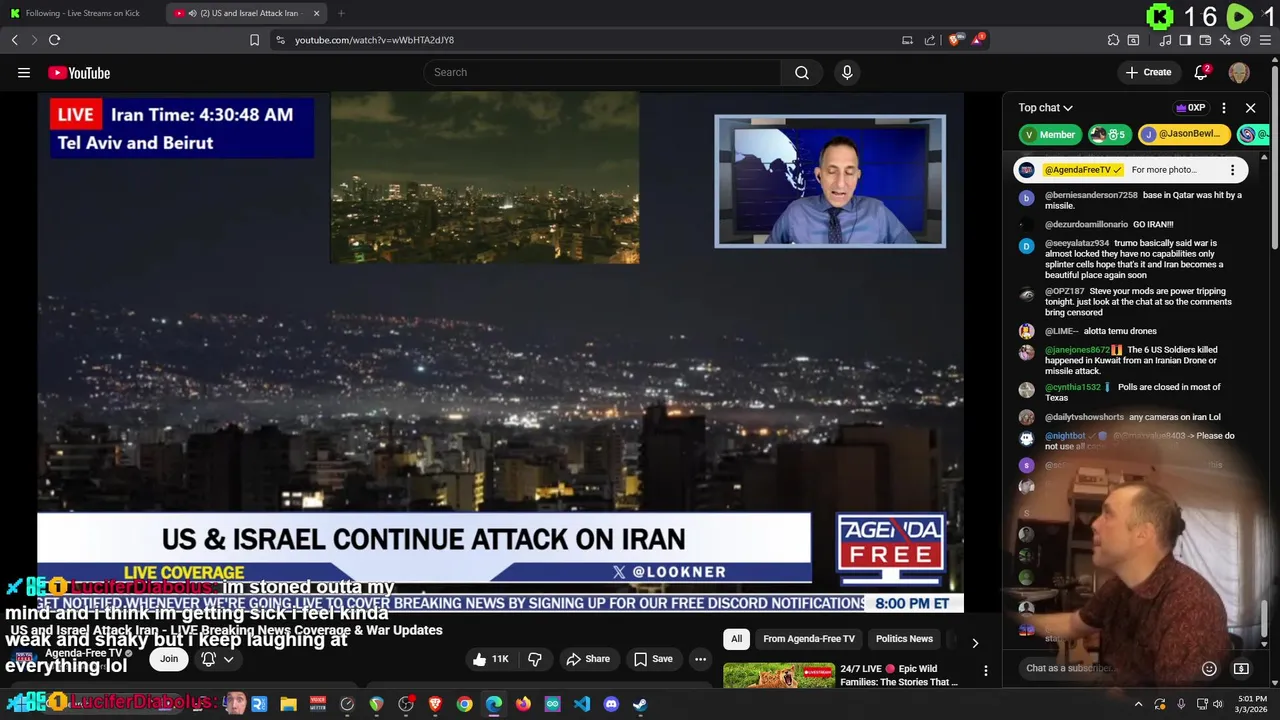Open the @JasonBewl super chat chip
This screenshot has width=1280, height=720.
click(1183, 134)
